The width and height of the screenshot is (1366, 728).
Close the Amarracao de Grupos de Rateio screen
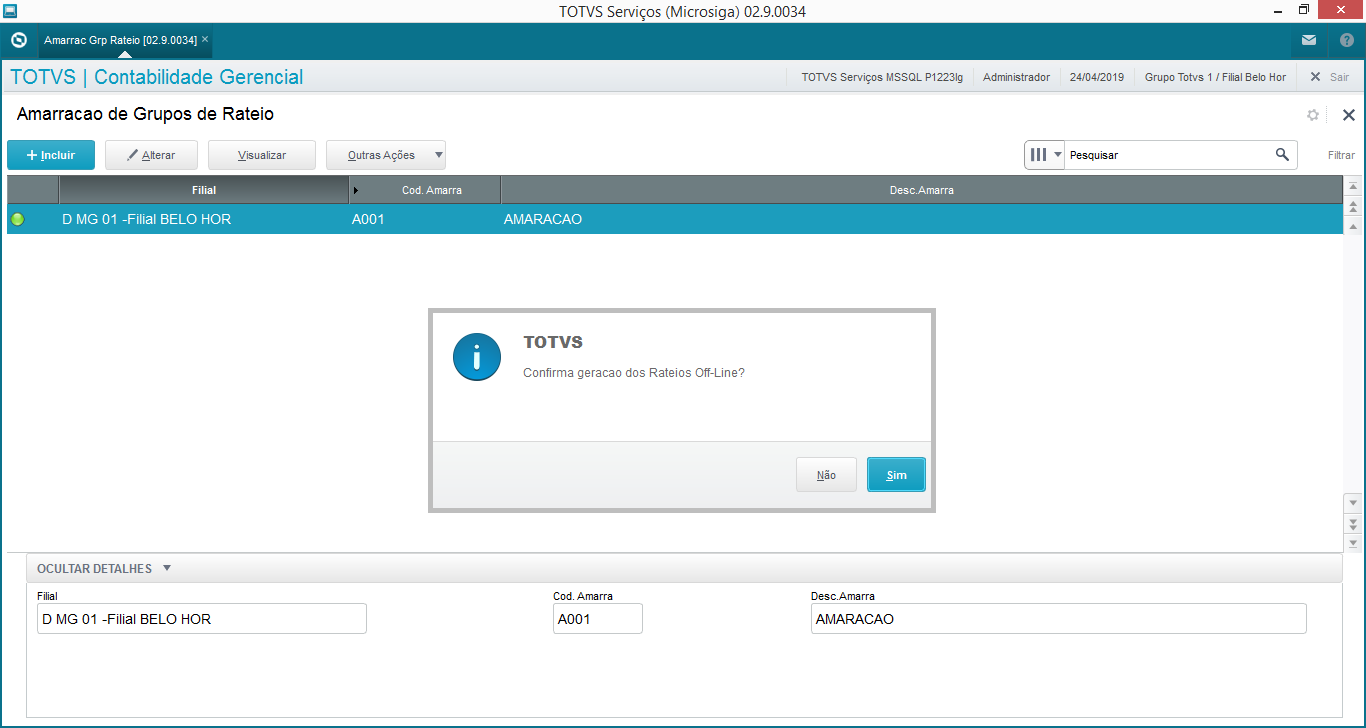point(1348,115)
